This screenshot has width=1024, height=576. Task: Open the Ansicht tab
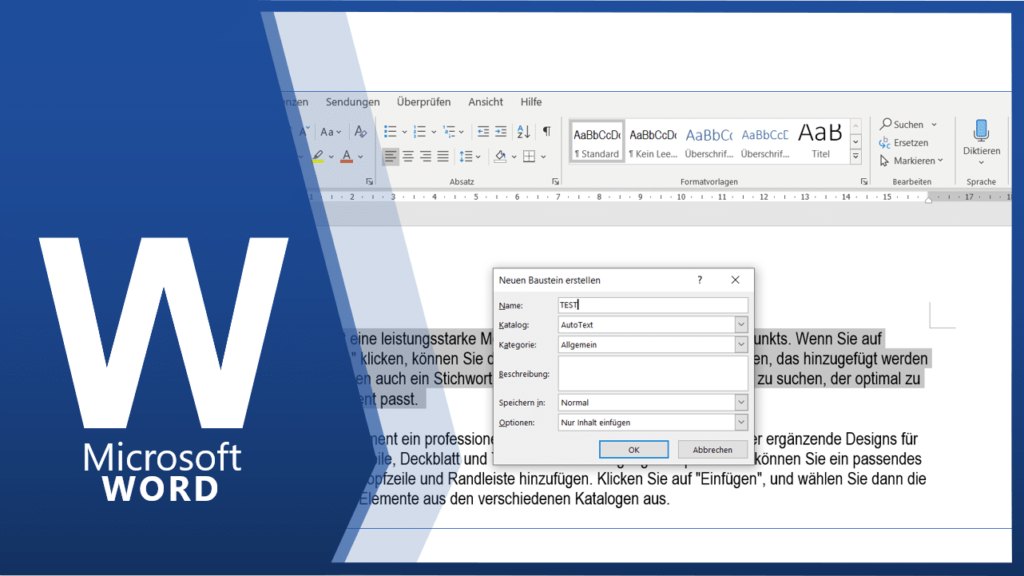coord(485,102)
